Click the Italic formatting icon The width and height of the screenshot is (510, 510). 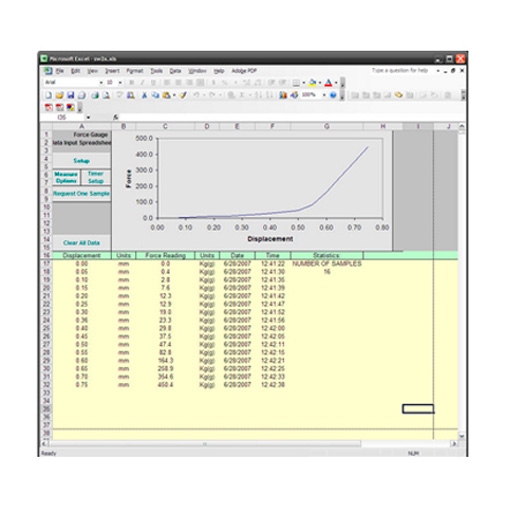[142, 82]
